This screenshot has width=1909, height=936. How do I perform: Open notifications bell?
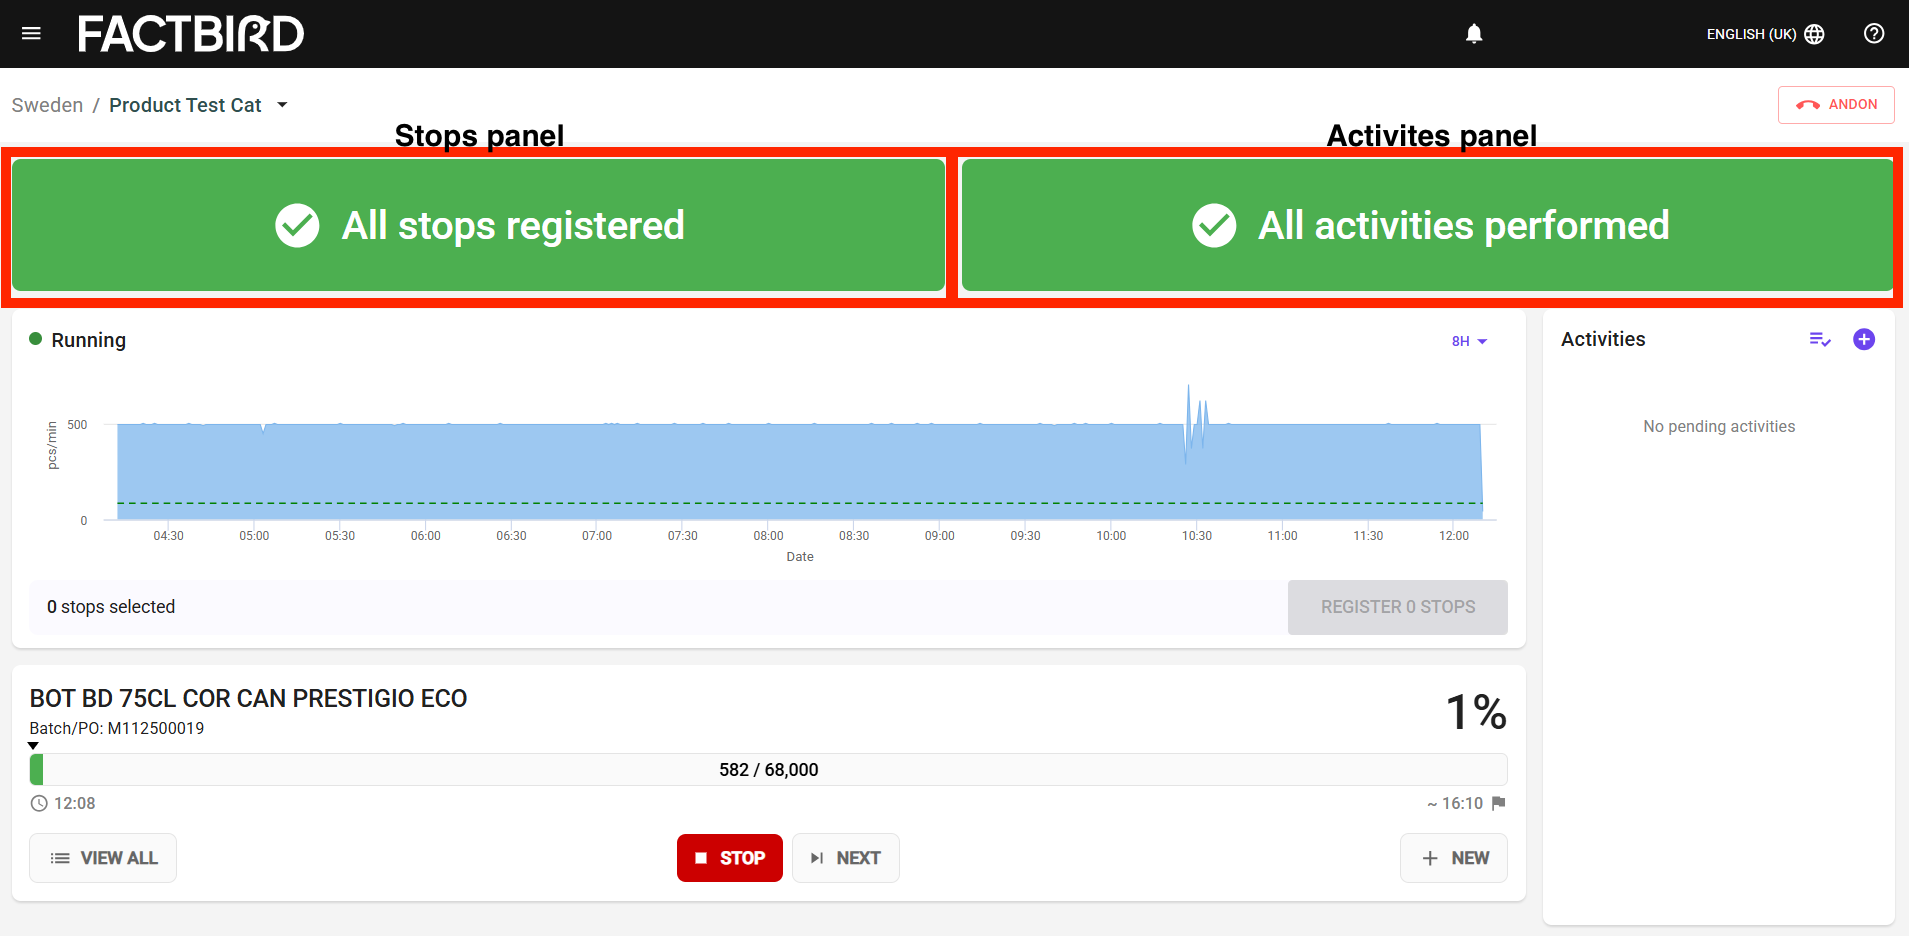[x=1474, y=34]
